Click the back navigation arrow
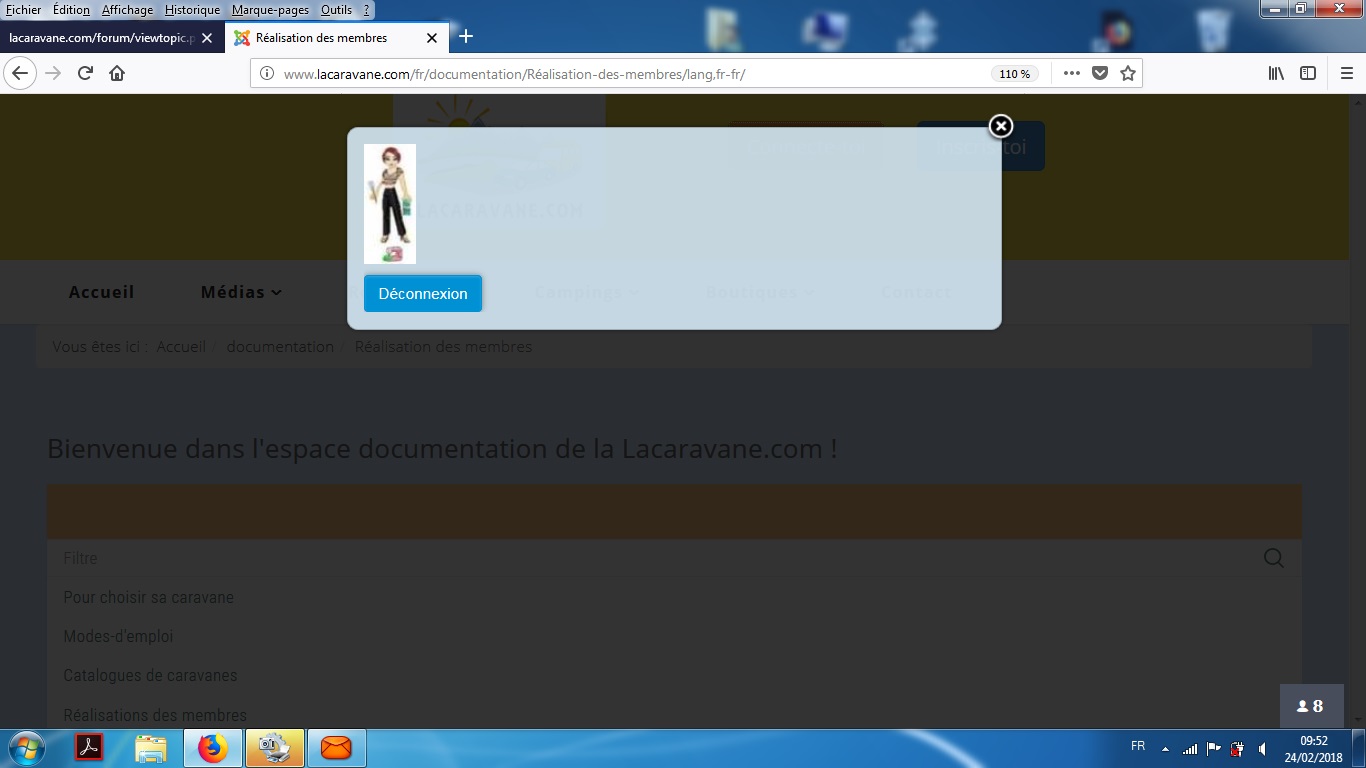The height and width of the screenshot is (768, 1366). 20,73
